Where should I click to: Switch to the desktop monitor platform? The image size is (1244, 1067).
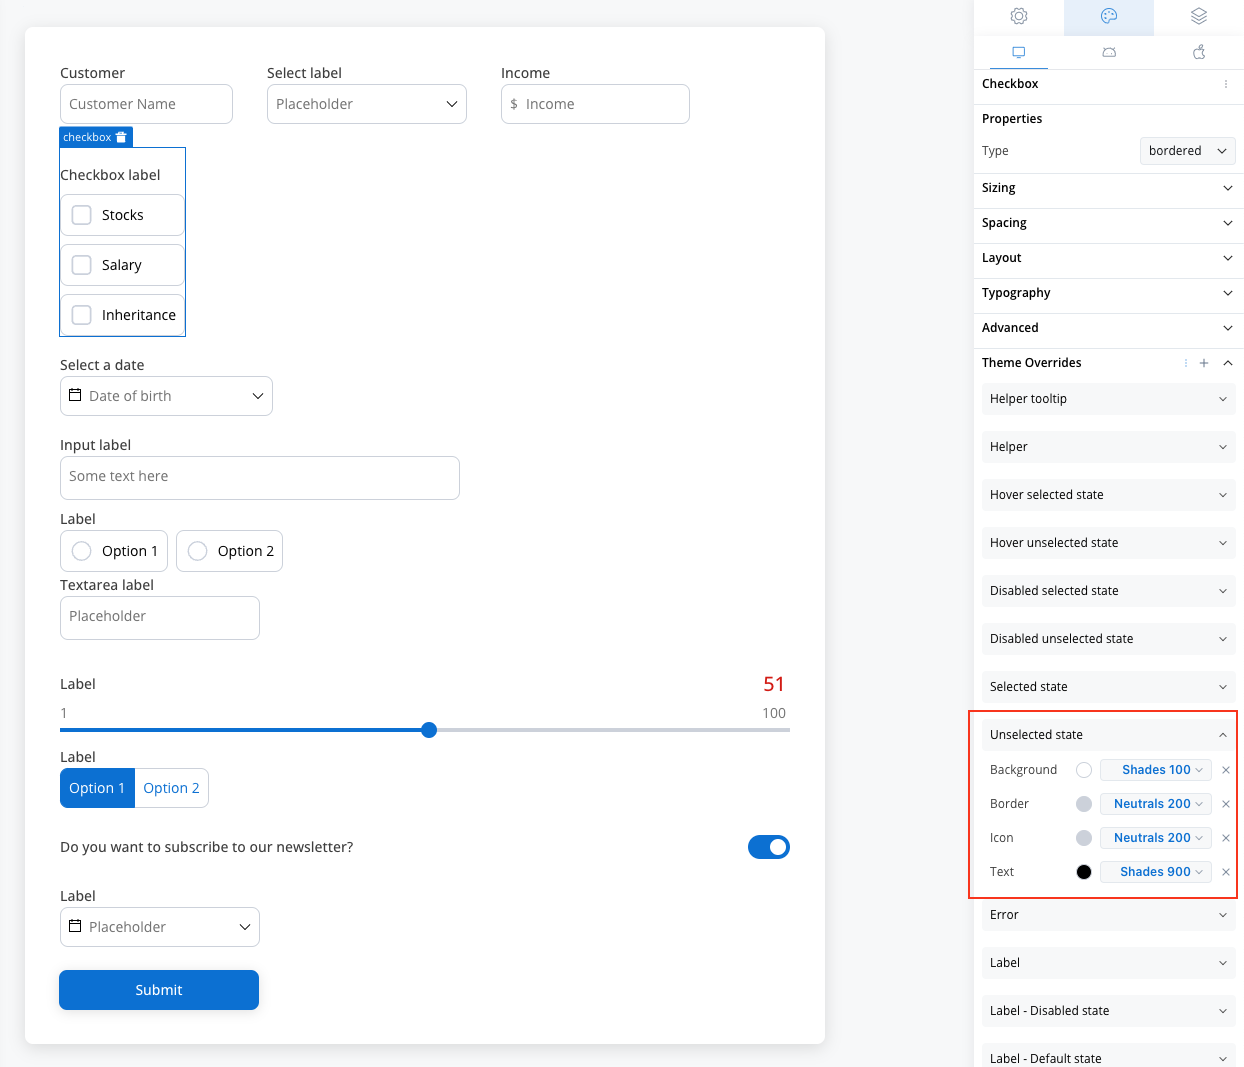(1018, 52)
